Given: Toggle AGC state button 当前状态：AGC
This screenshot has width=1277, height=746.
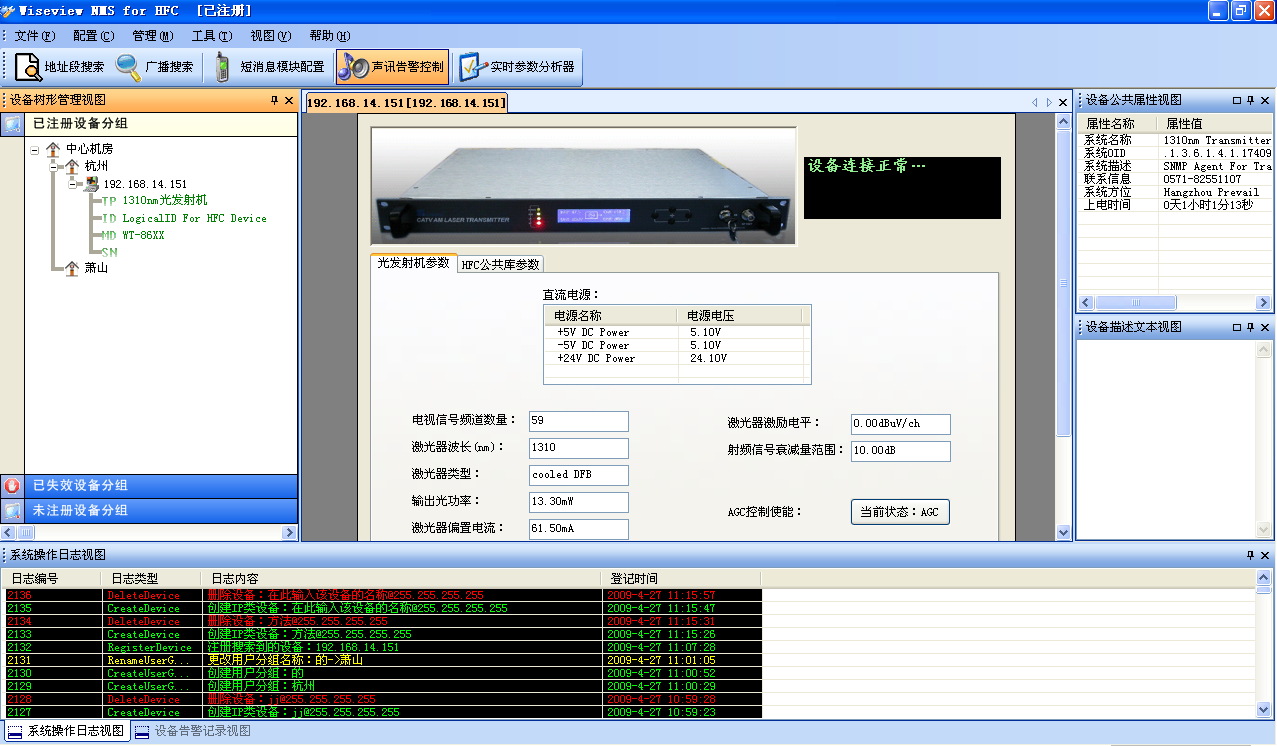Looking at the screenshot, I should coord(899,512).
